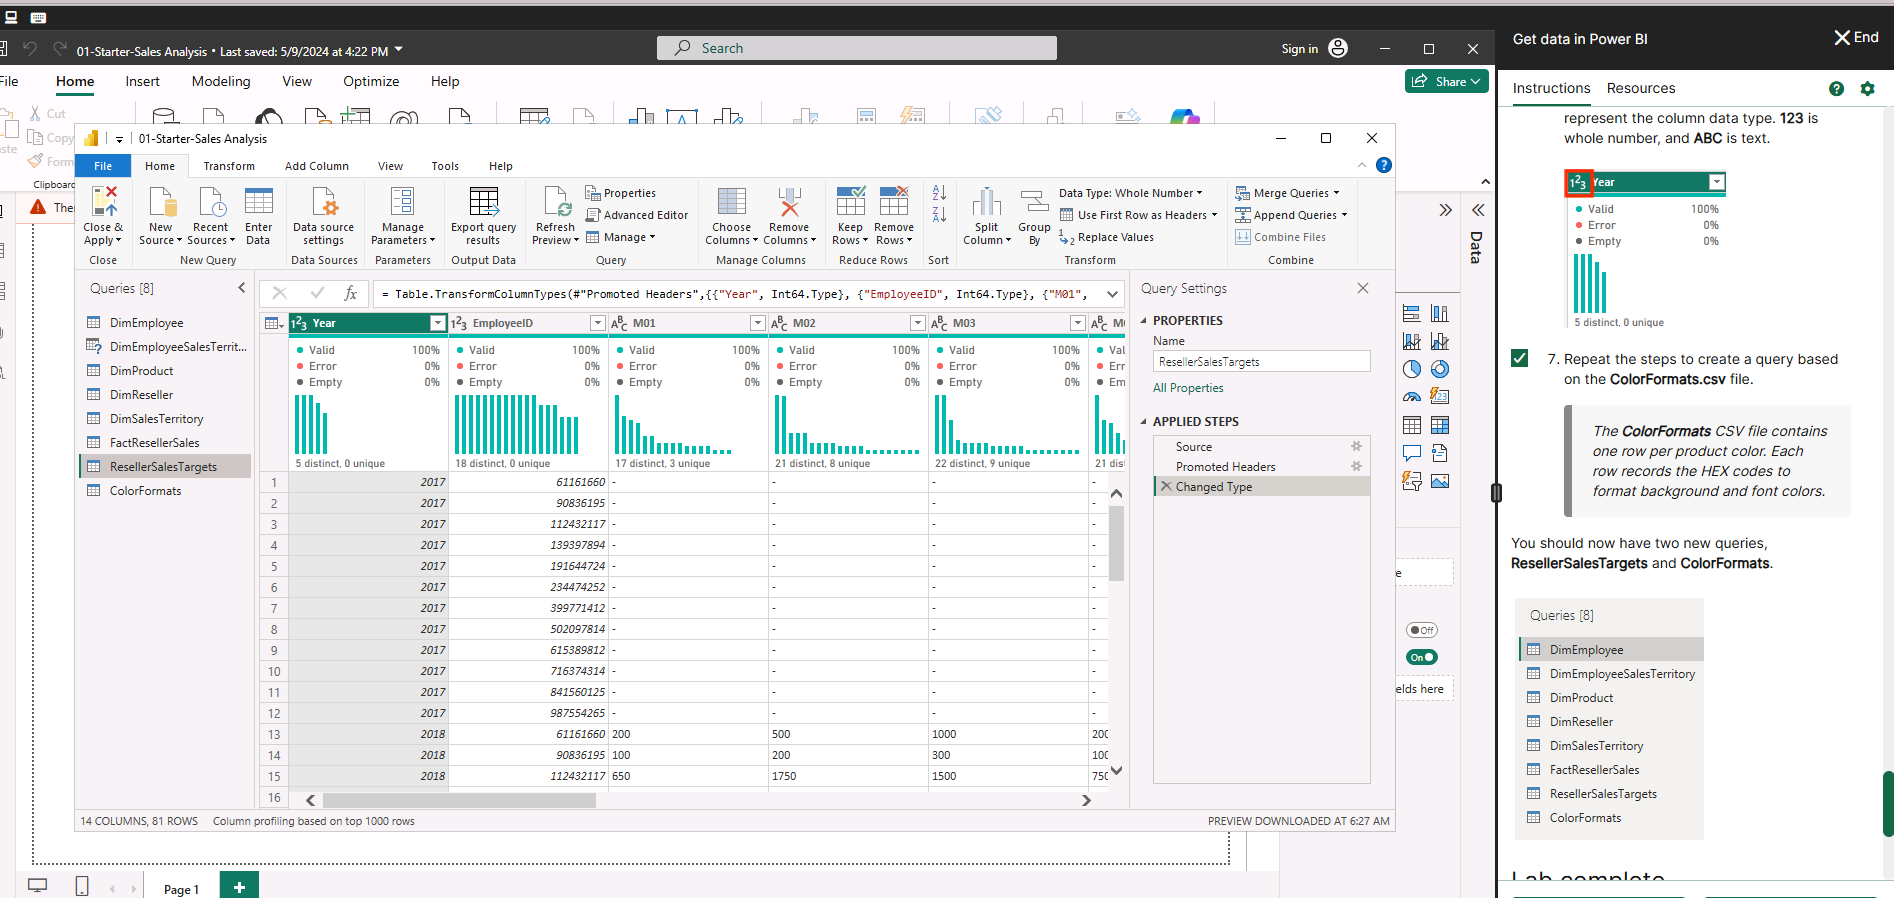Select the FactResellerSales query
The image size is (1894, 898).
[x=165, y=443]
